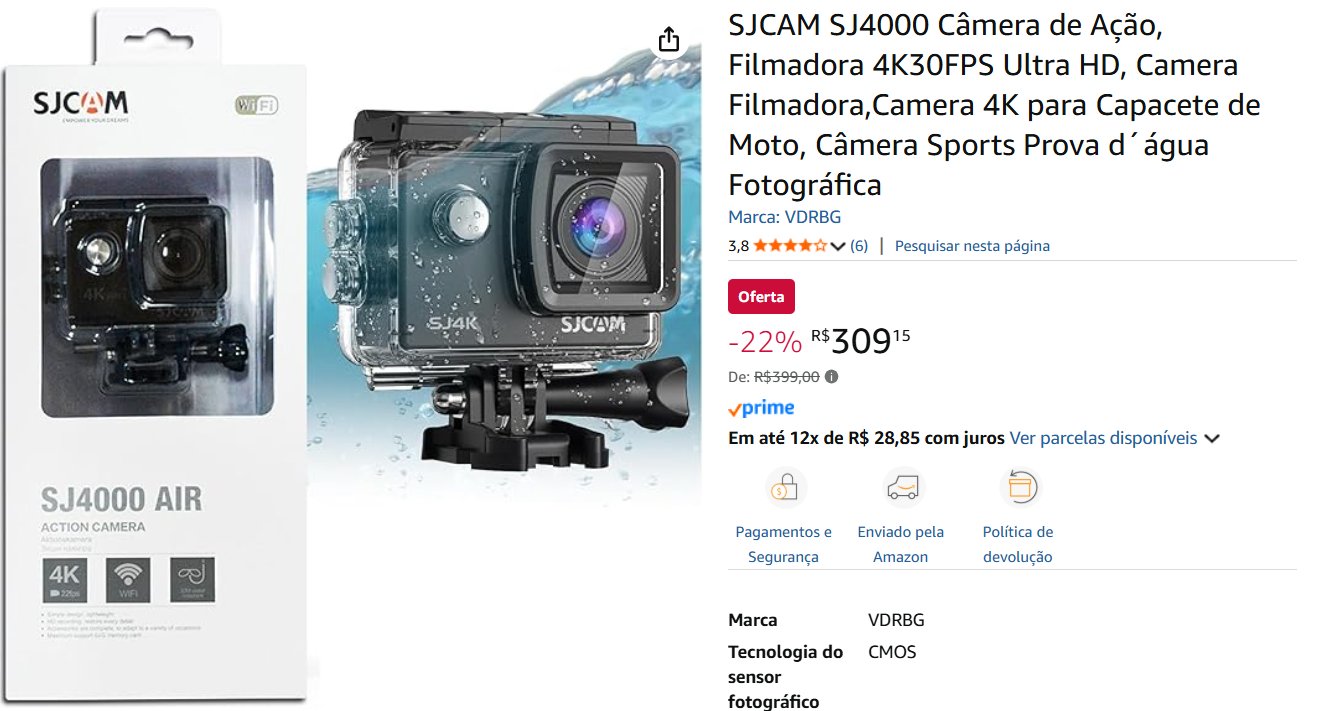1329x711 pixels.
Task: Click the Prime logo badge
Action: (761, 408)
